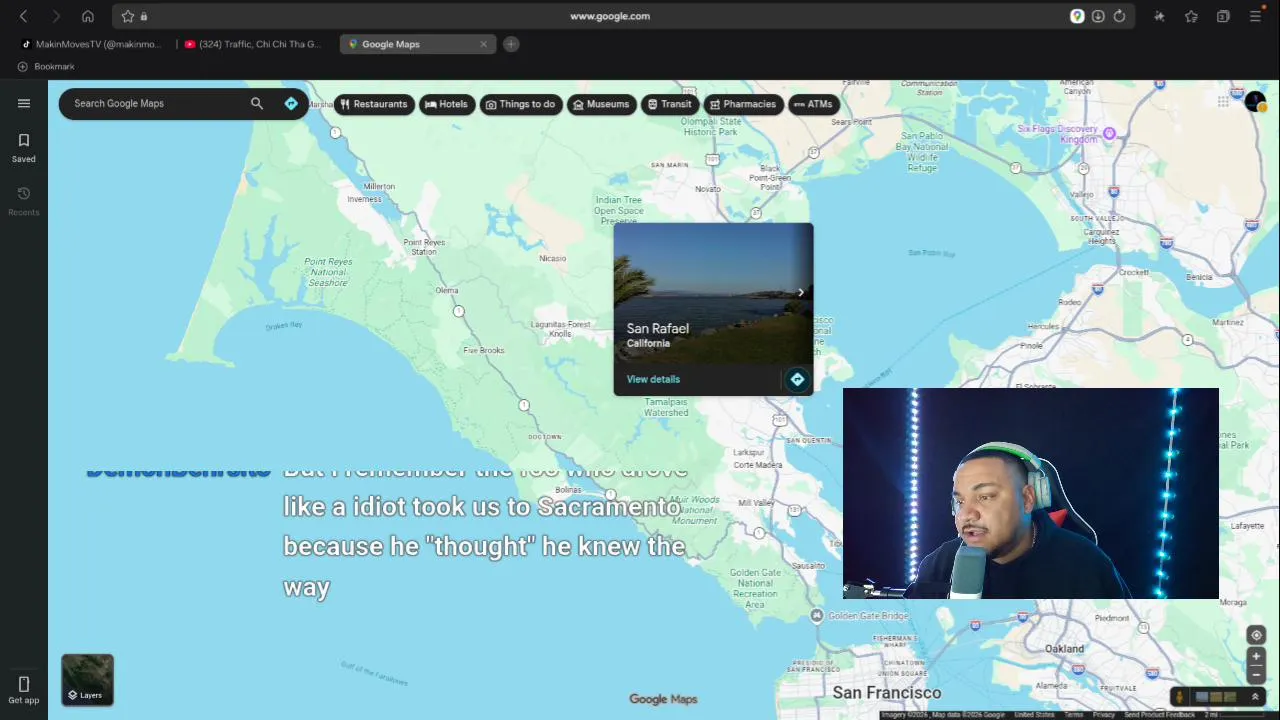Select the Things to do chip
The width and height of the screenshot is (1280, 720).
click(520, 104)
